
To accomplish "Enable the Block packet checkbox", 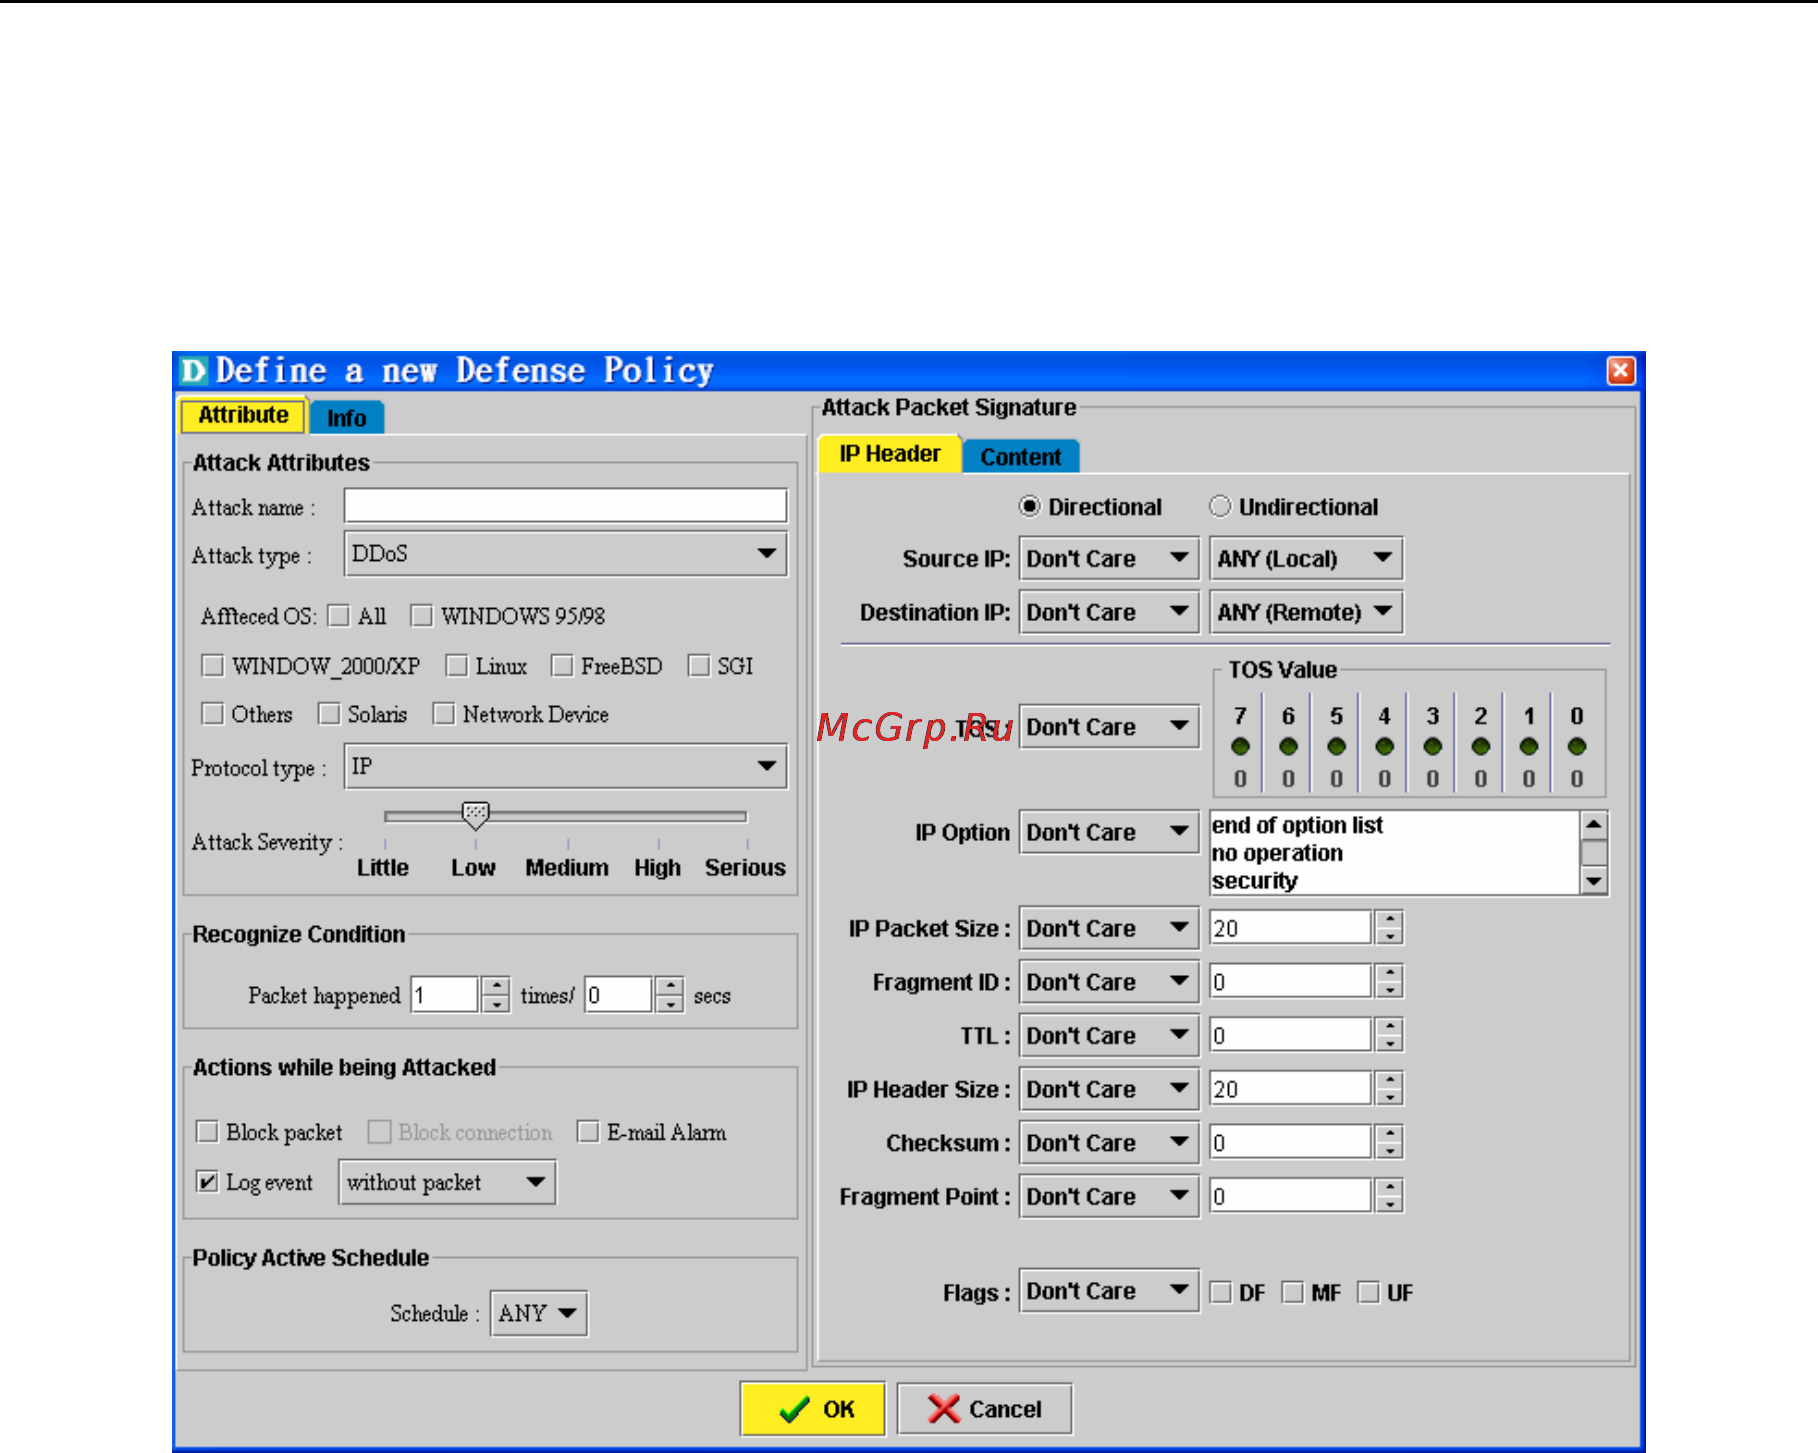I will pos(207,1131).
